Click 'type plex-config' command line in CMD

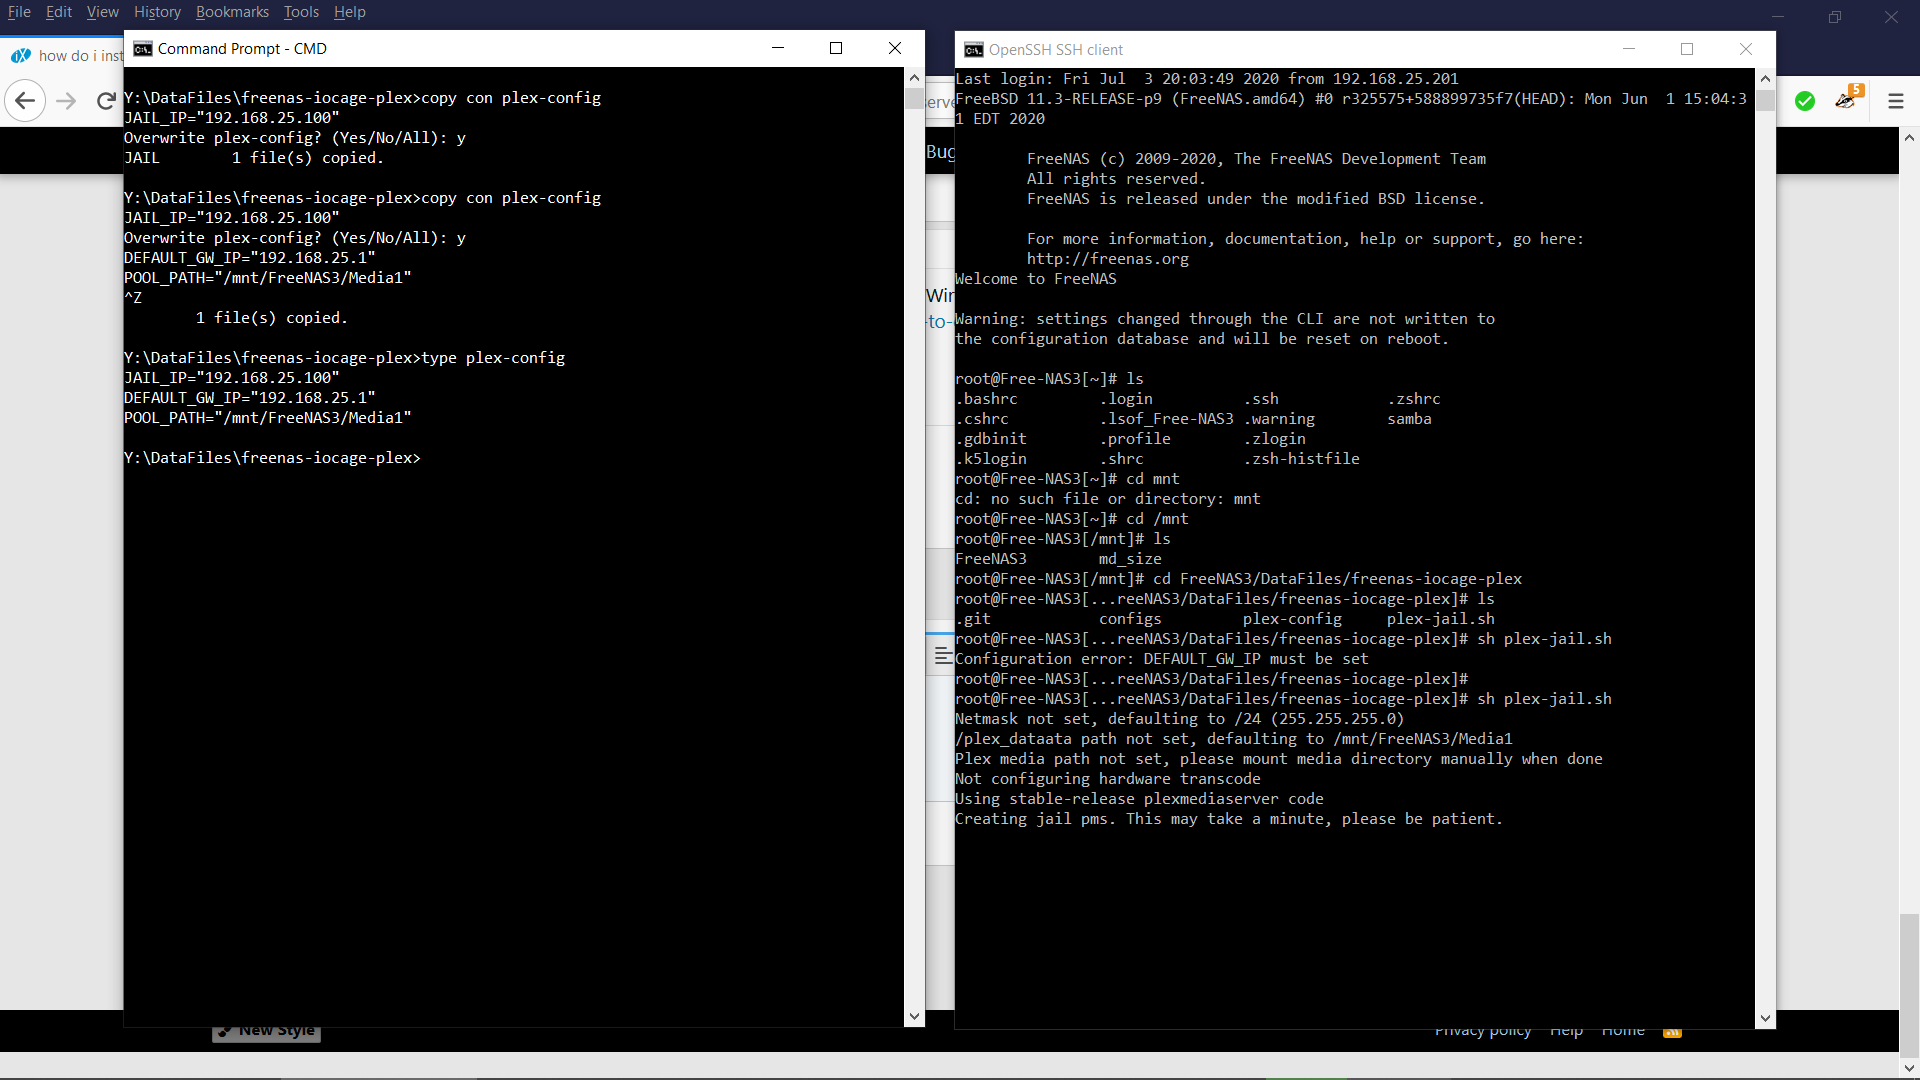(x=344, y=358)
